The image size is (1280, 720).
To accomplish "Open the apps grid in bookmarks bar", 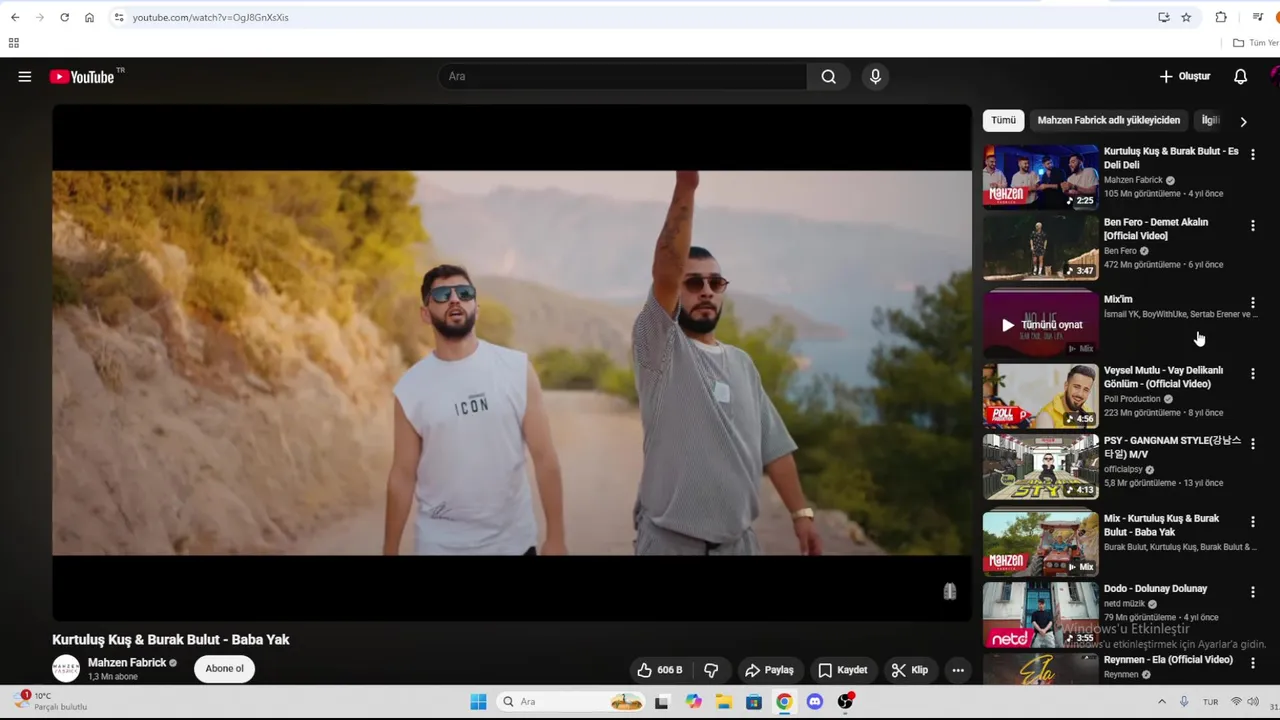I will (14, 43).
